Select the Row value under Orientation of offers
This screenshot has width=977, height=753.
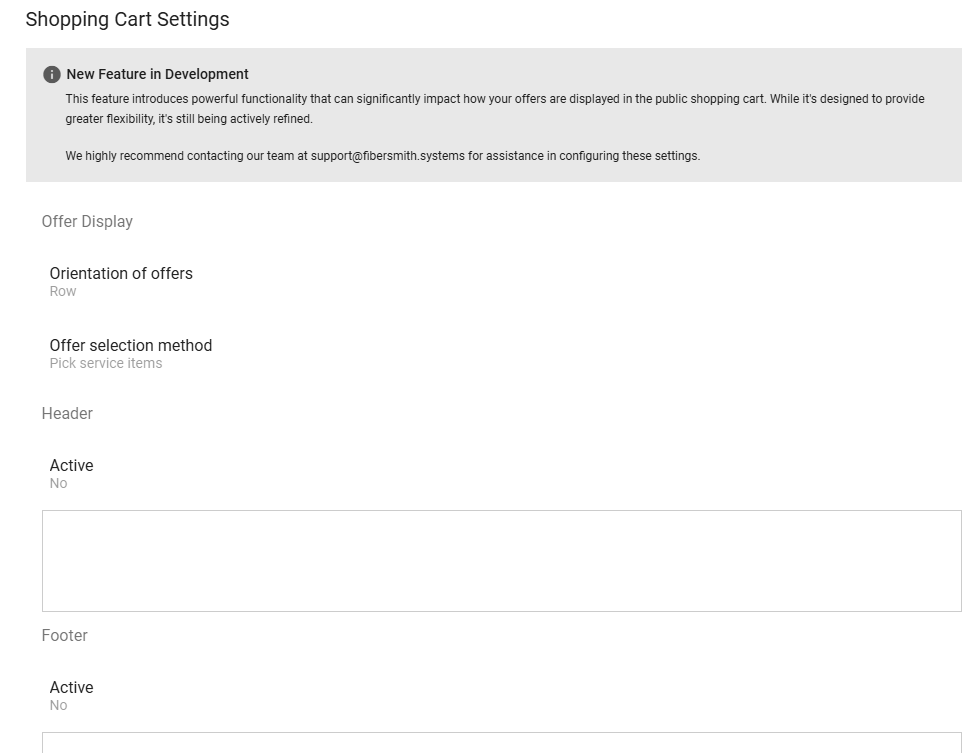(63, 292)
